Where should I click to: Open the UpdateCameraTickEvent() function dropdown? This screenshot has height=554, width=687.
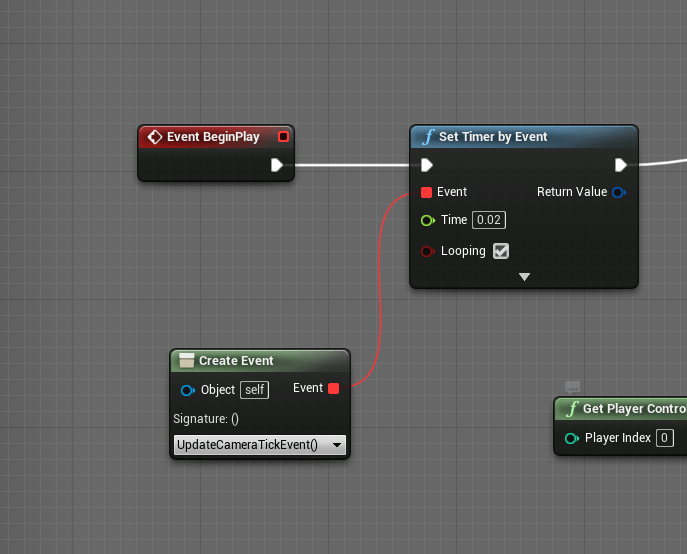[x=260, y=445]
